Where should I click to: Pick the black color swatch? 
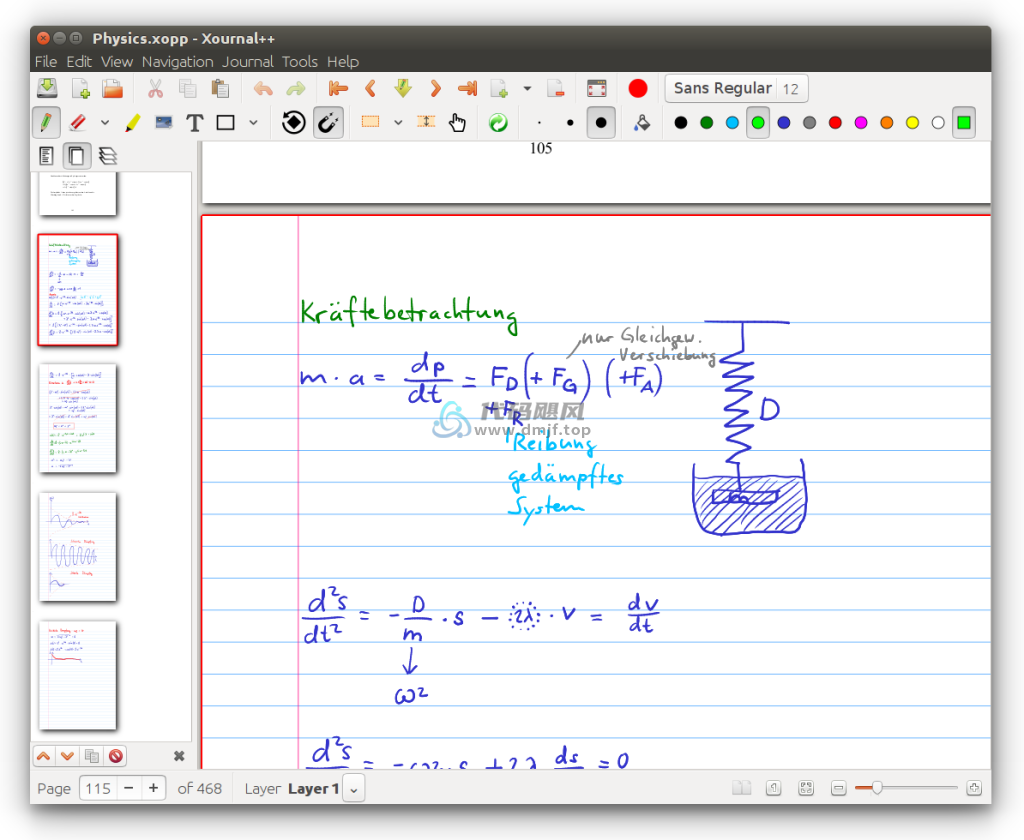coord(680,123)
